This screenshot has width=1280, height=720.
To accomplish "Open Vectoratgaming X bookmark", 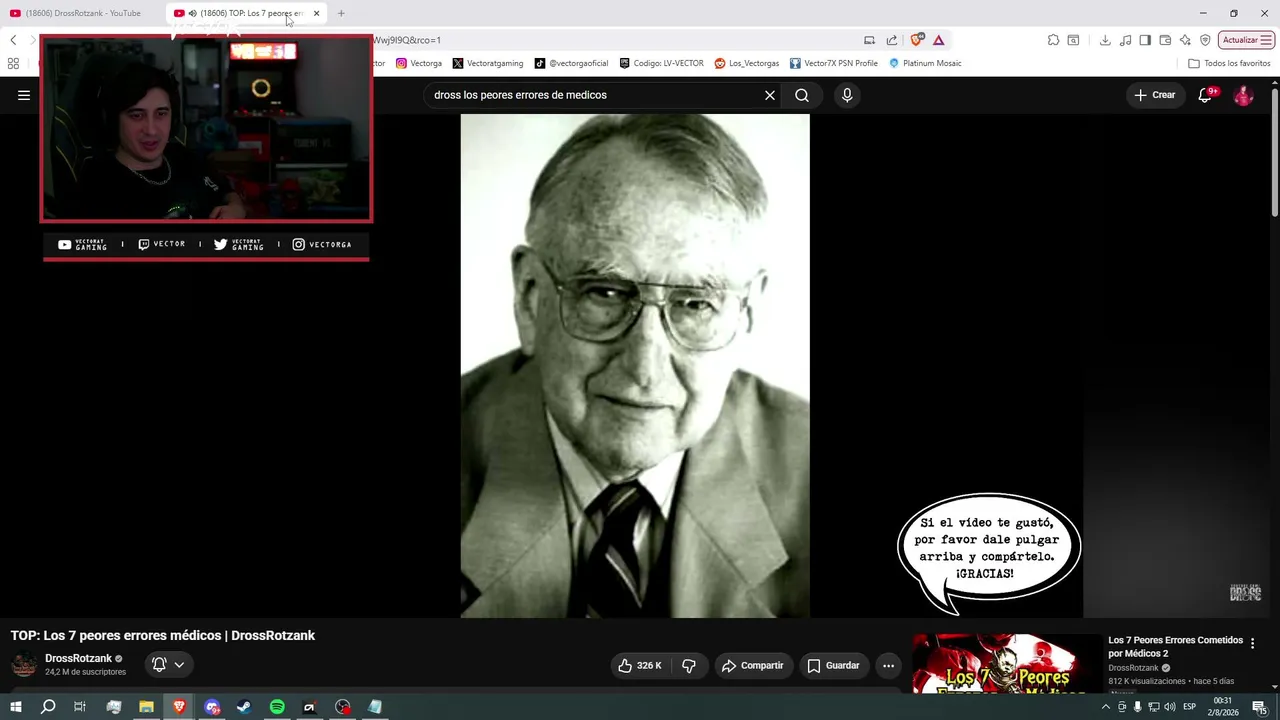I will pos(488,63).
